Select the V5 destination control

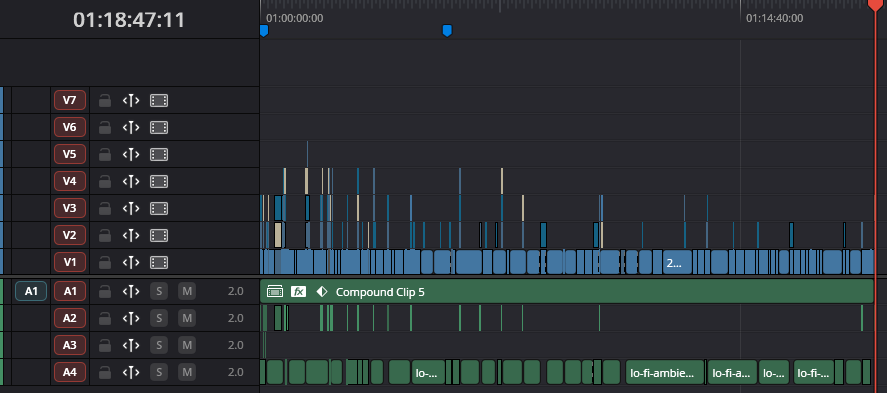click(x=70, y=154)
